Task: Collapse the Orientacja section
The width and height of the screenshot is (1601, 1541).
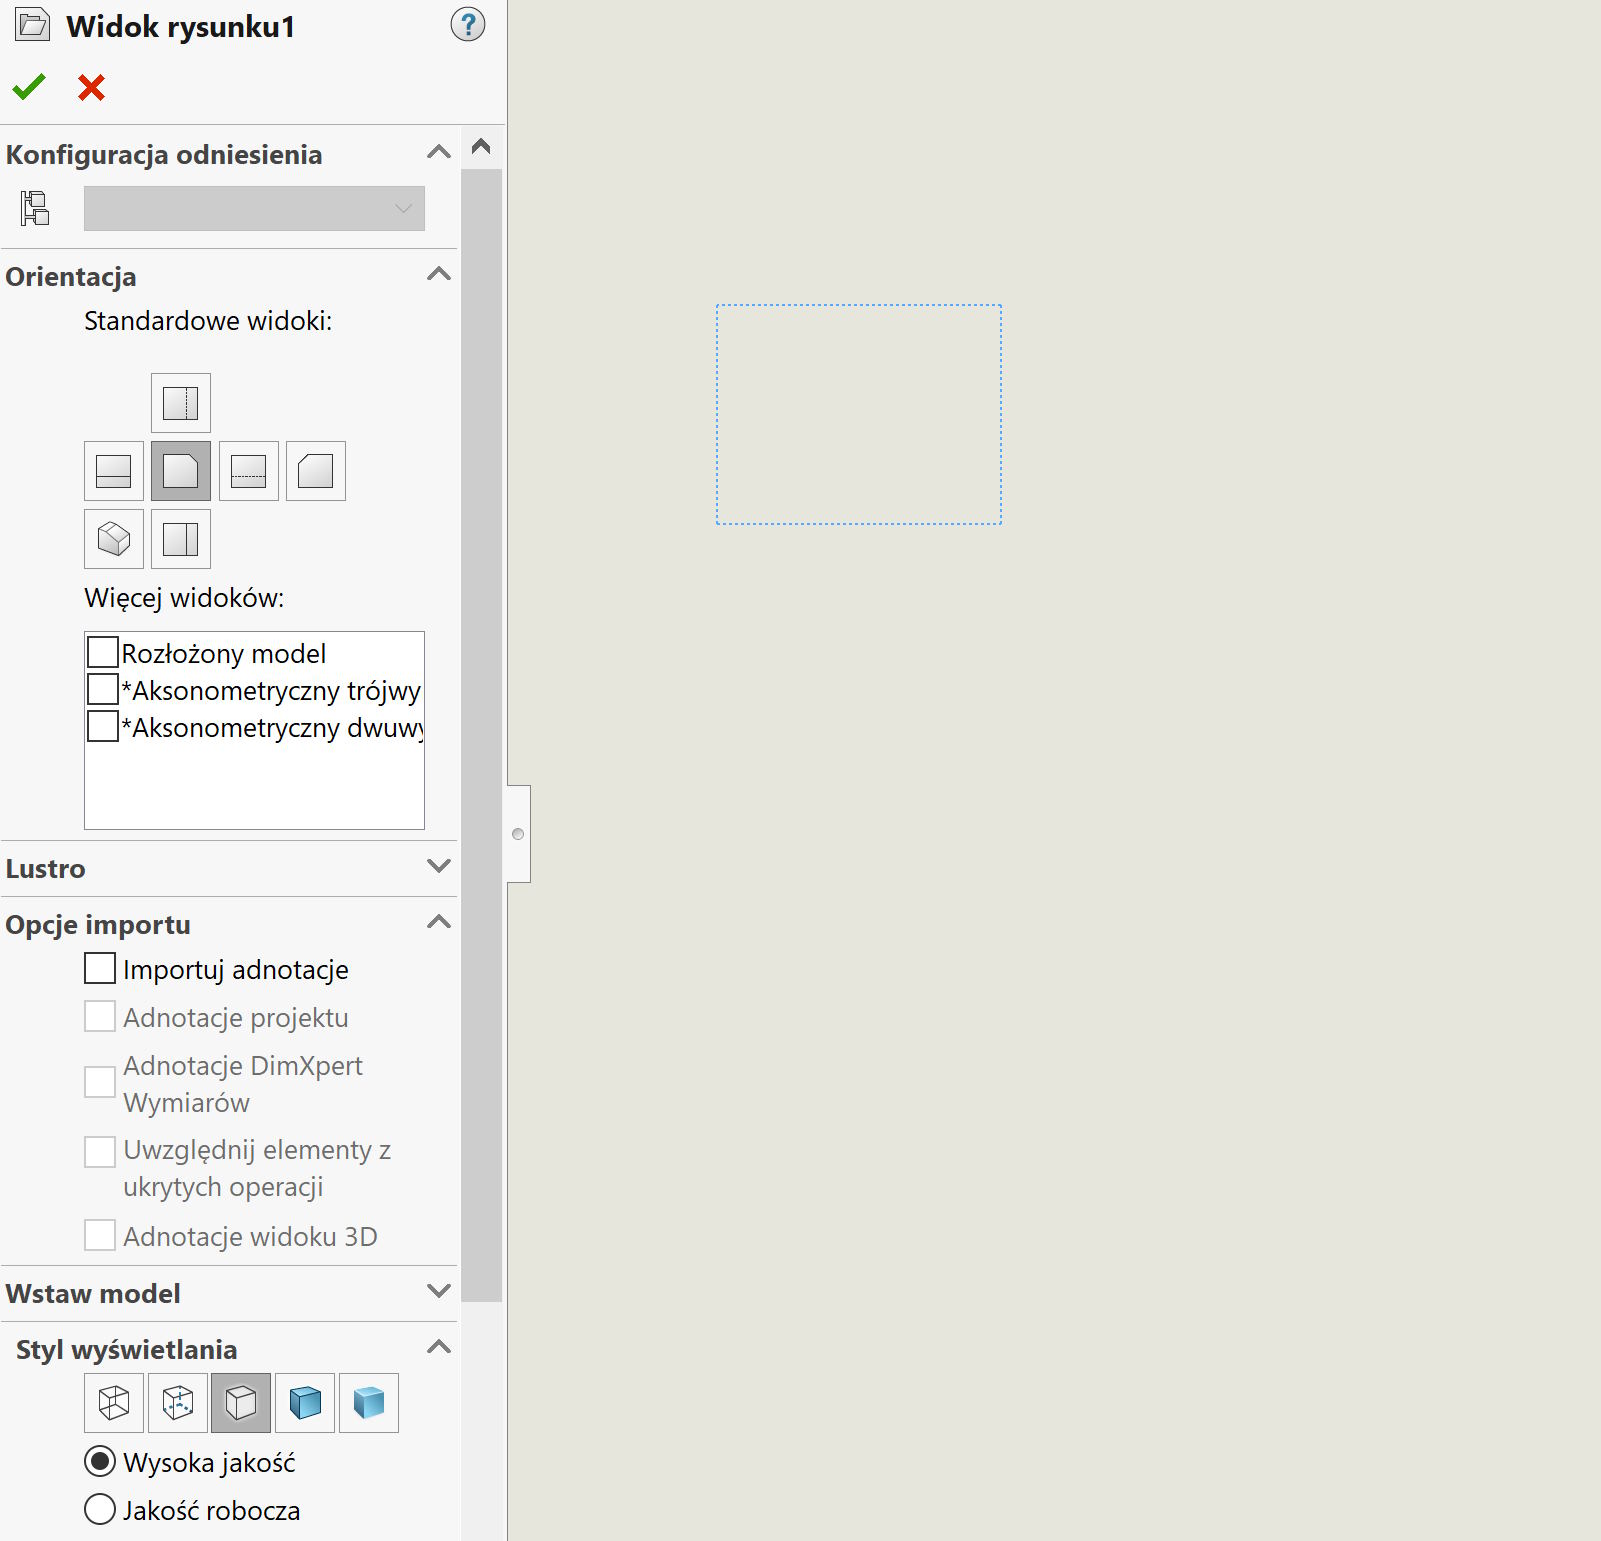Action: pos(438,275)
